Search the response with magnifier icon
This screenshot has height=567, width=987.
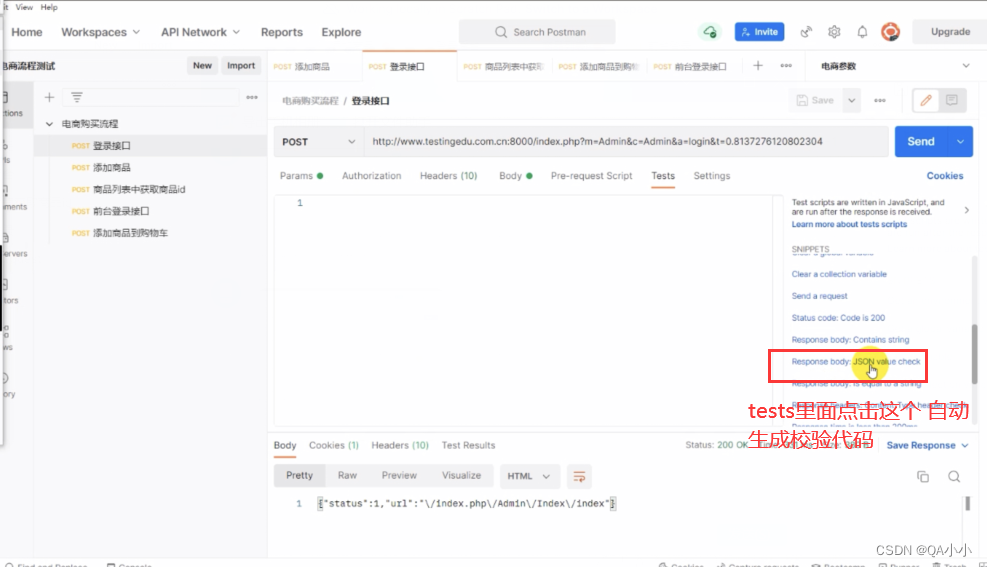954,476
